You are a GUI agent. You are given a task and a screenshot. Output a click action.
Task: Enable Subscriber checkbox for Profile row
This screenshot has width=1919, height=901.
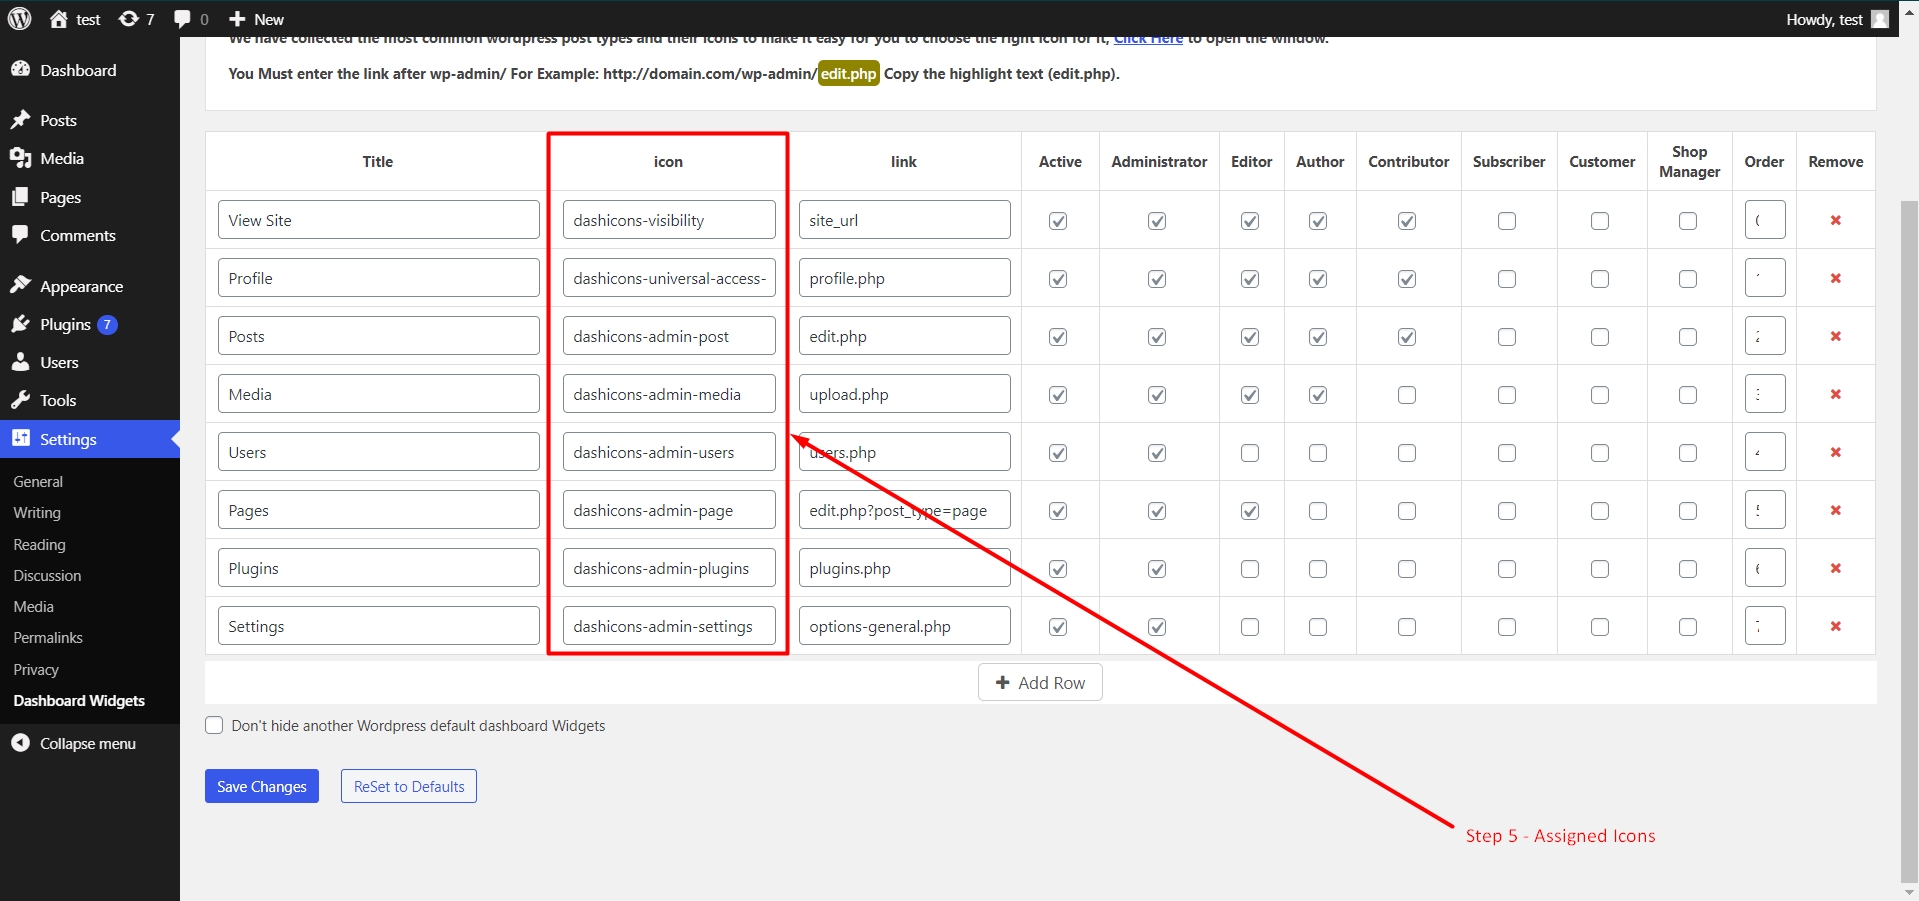1507,279
